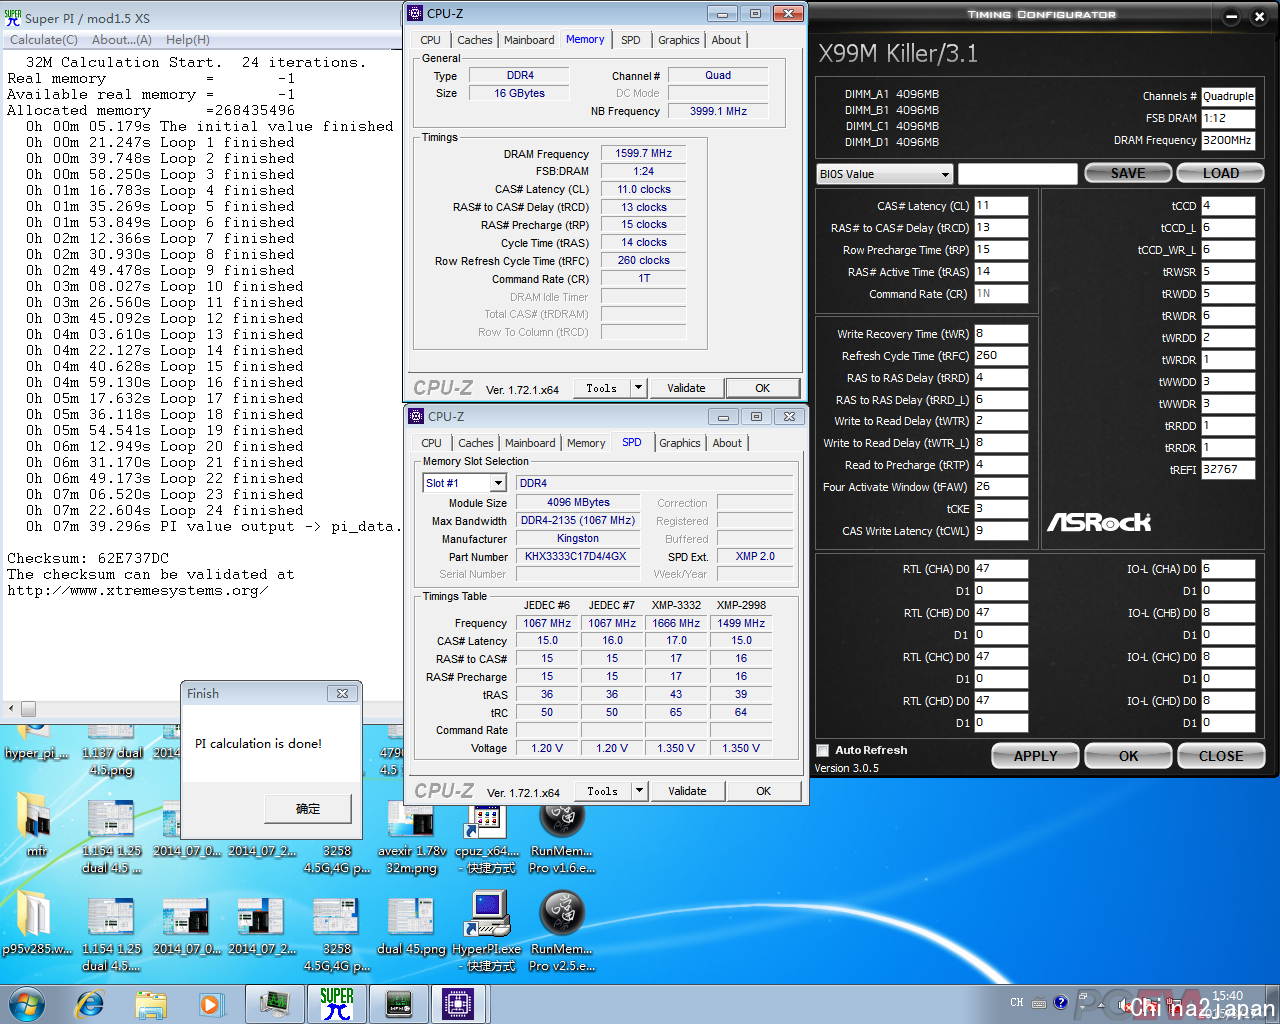Click the CPU-Z SPD window title icon
This screenshot has height=1024, width=1280.
pyautogui.click(x=416, y=416)
